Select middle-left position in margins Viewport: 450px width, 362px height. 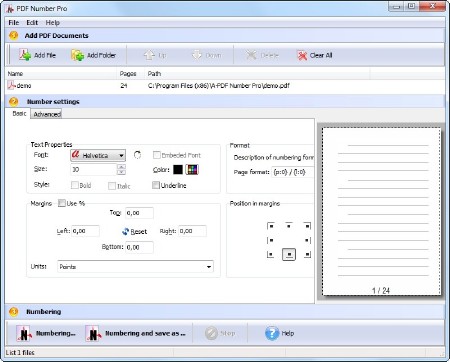click(271, 240)
